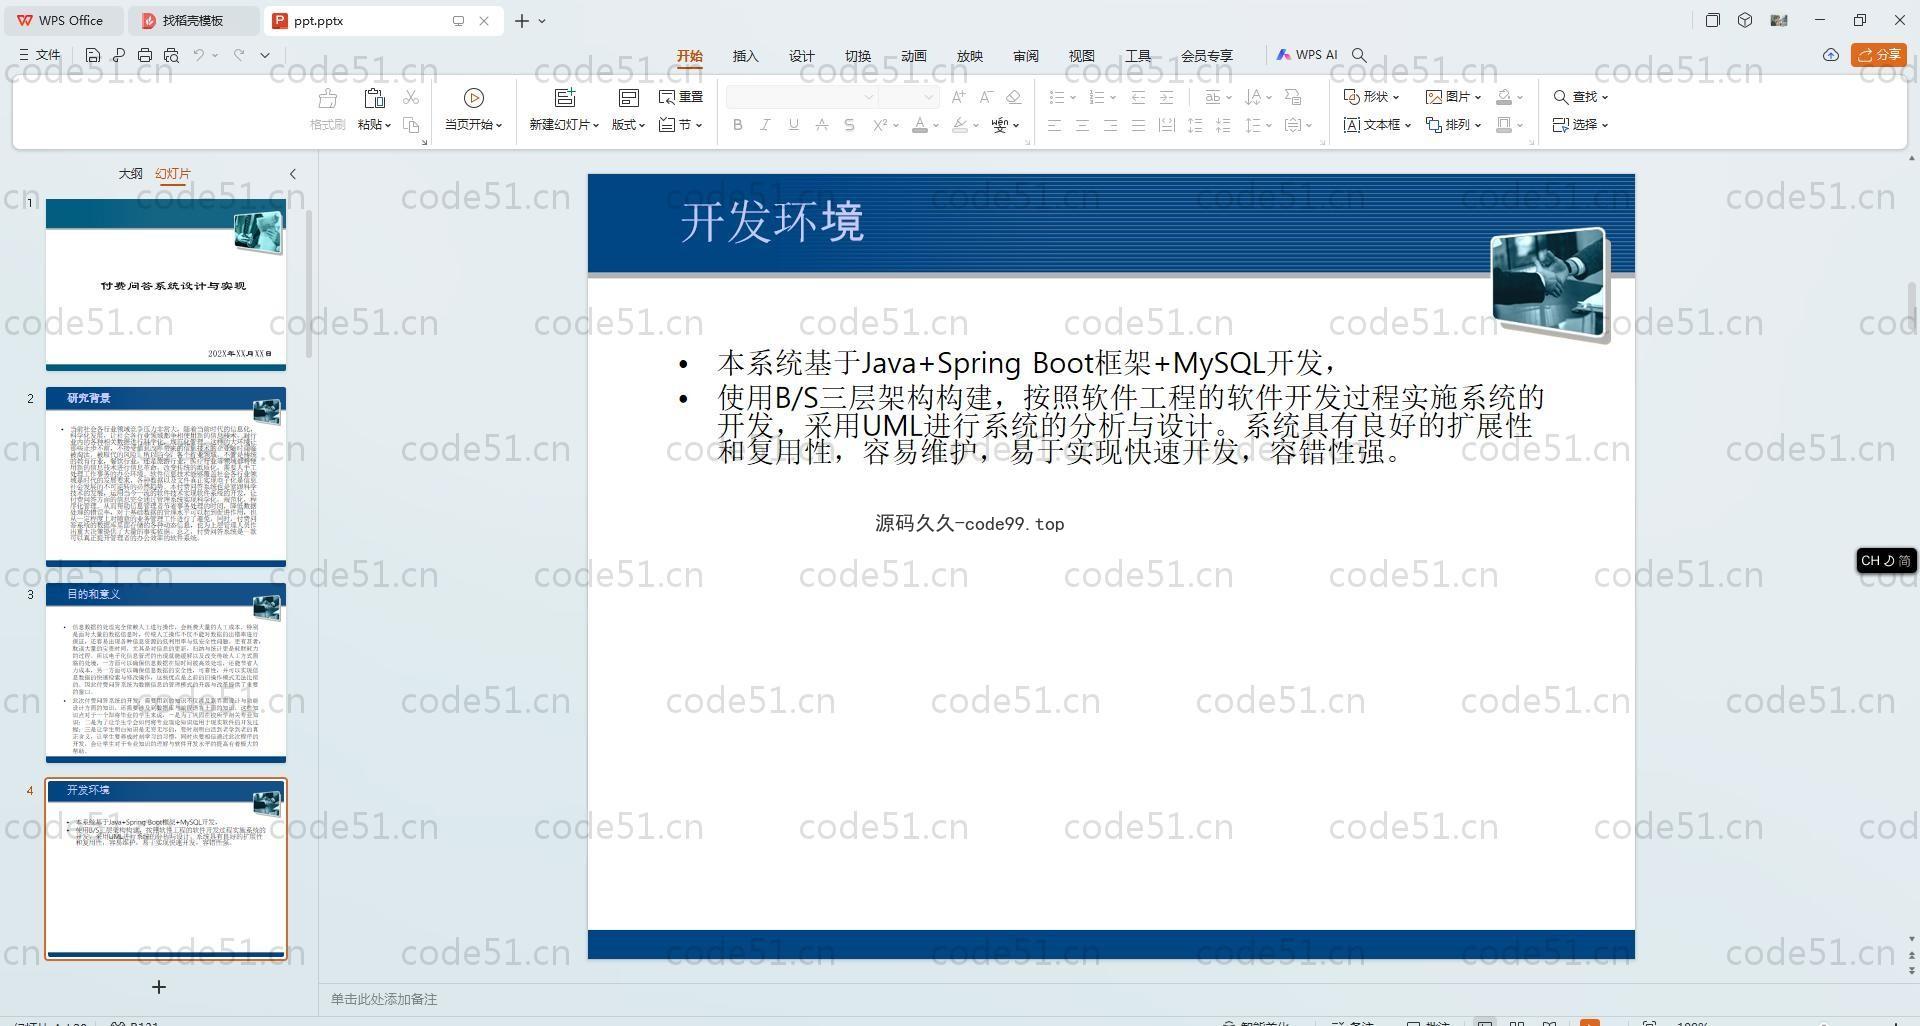The image size is (1920, 1026).
Task: Click the Copy icon below scissors
Action: coord(411,125)
